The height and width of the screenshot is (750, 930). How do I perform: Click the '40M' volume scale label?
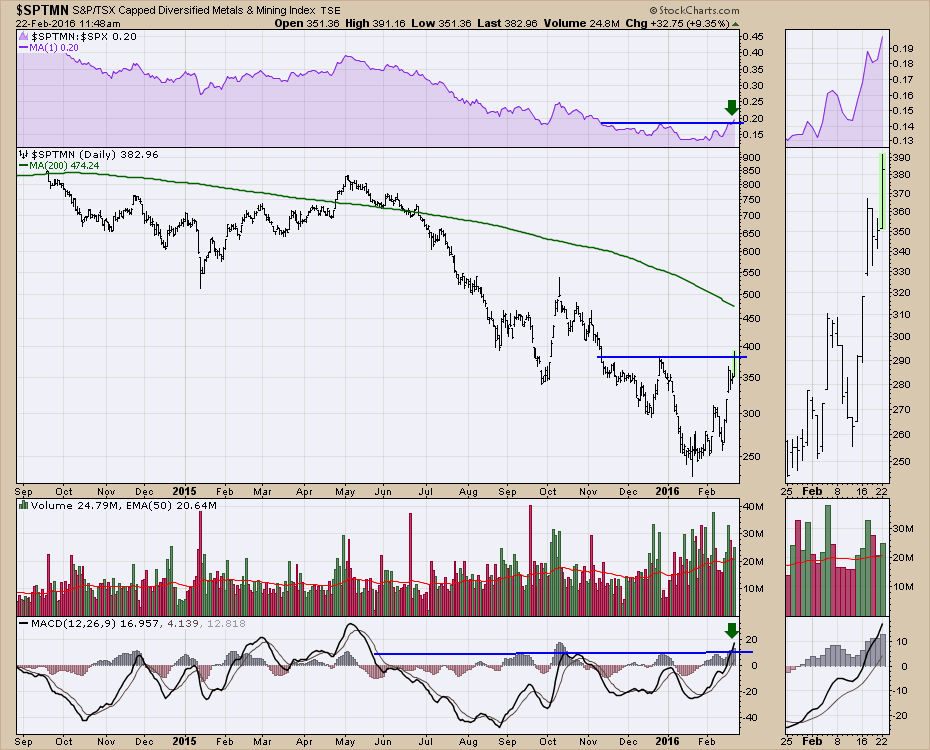click(753, 507)
